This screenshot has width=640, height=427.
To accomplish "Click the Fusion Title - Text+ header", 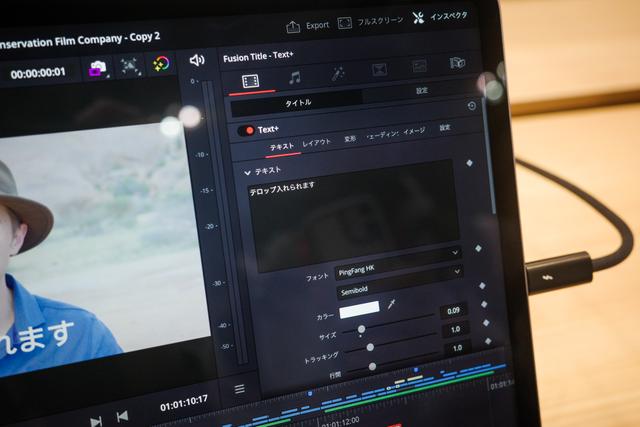I will (x=258, y=57).
